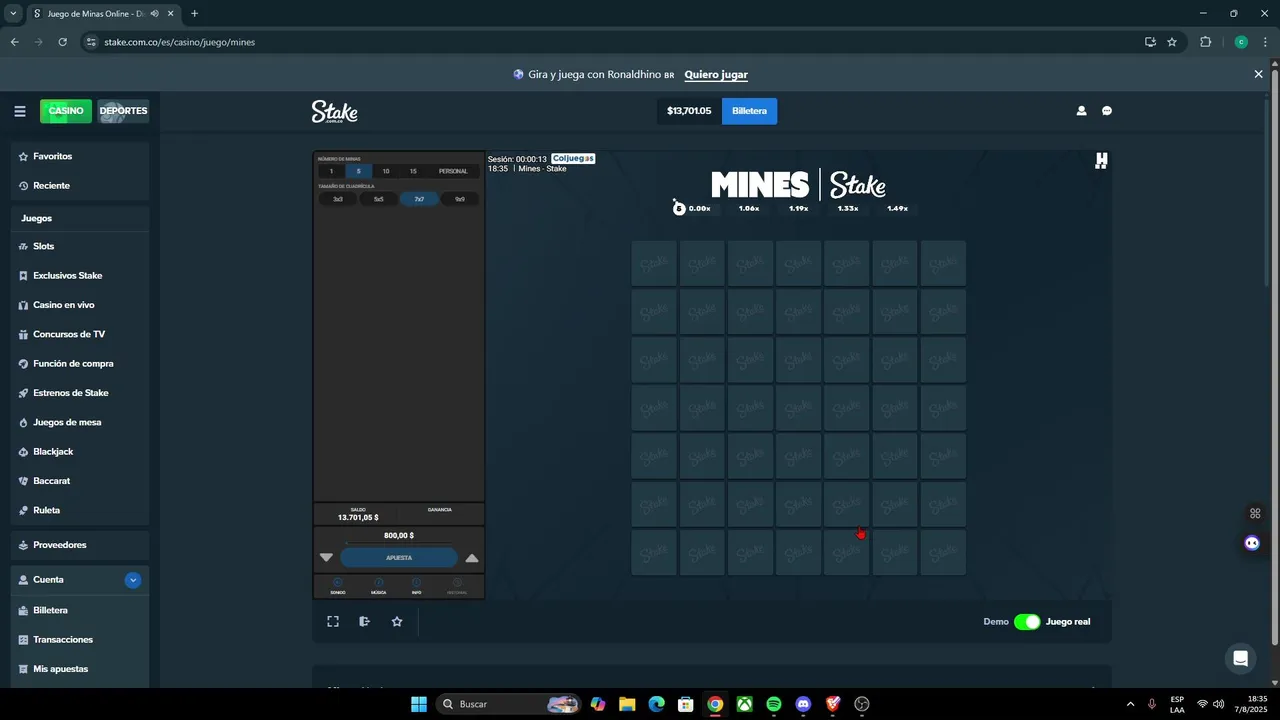The height and width of the screenshot is (720, 1280).
Task: Open Blackjack in sidebar
Action: [x=80, y=452]
